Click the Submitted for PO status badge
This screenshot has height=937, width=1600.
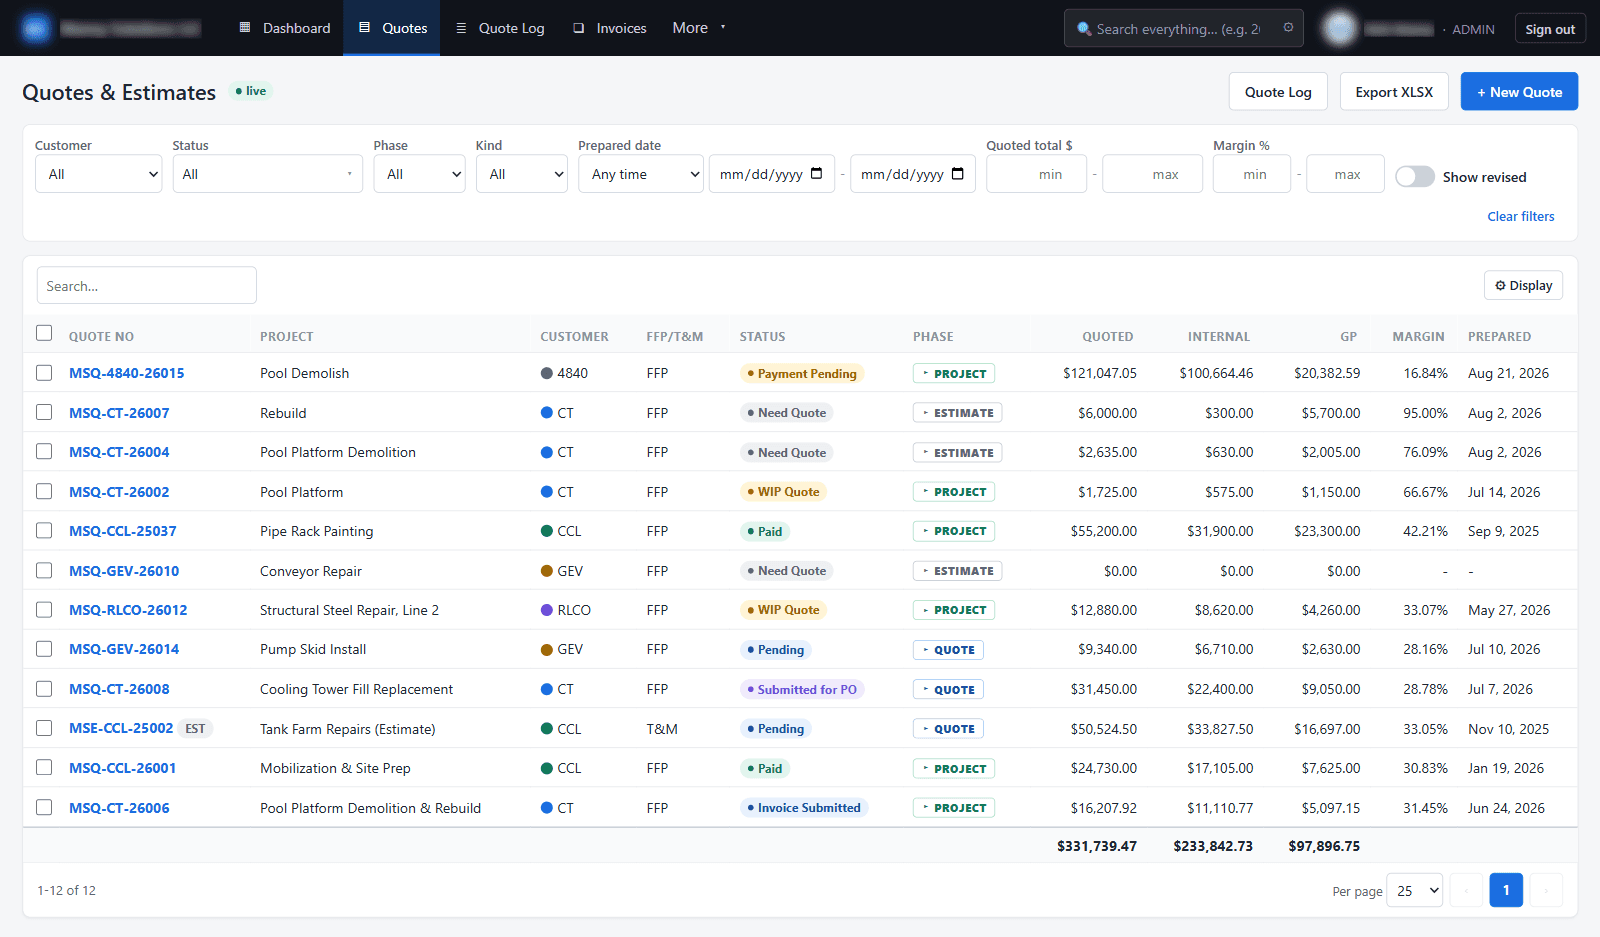[x=802, y=689]
